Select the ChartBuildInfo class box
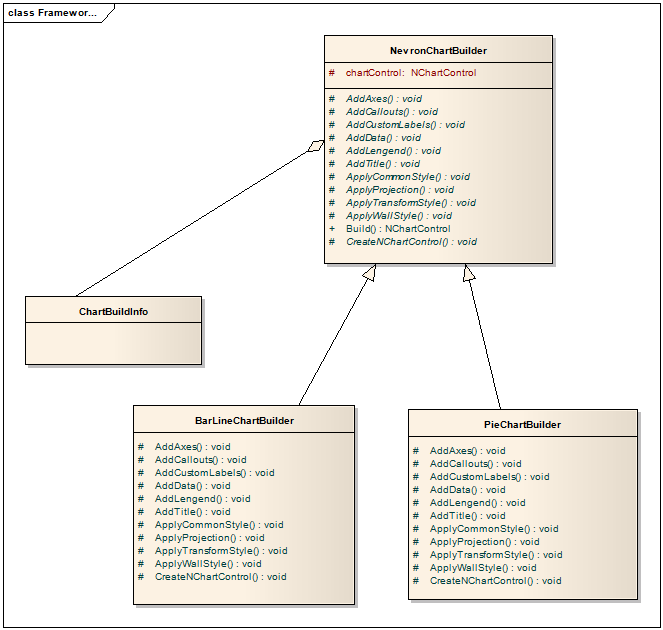This screenshot has height=630, width=663. 113,329
